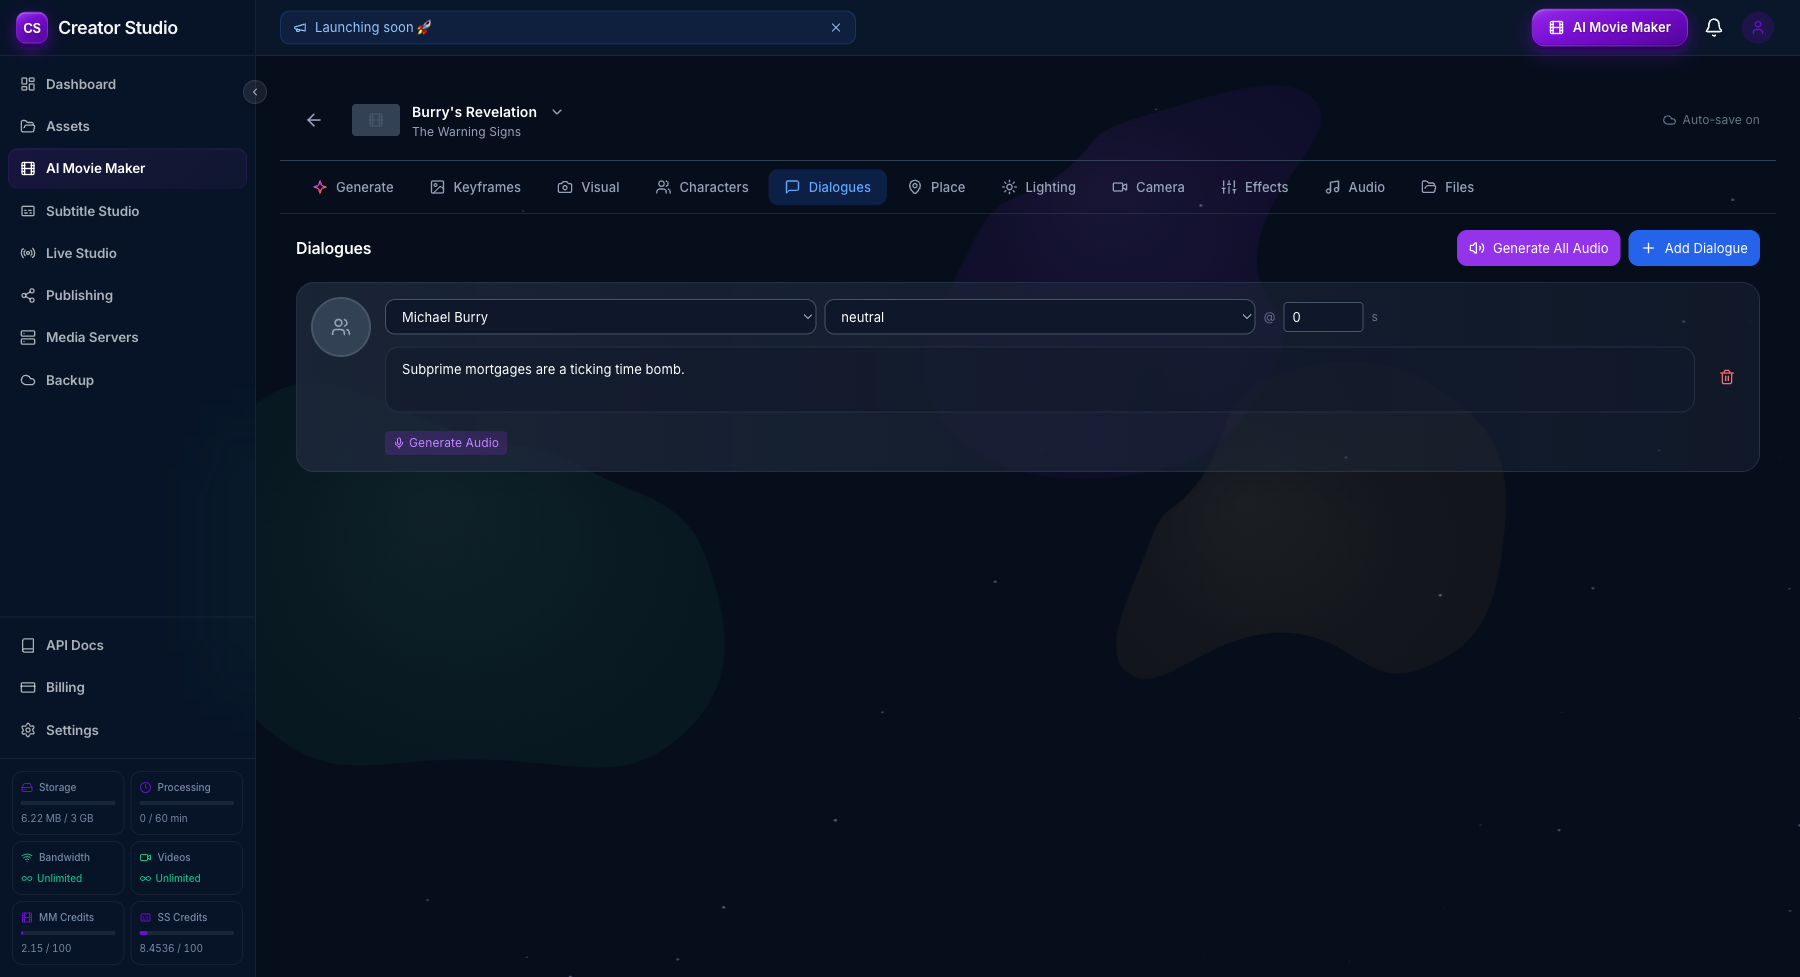Collapse the left sidebar
The height and width of the screenshot is (977, 1800).
pyautogui.click(x=255, y=92)
